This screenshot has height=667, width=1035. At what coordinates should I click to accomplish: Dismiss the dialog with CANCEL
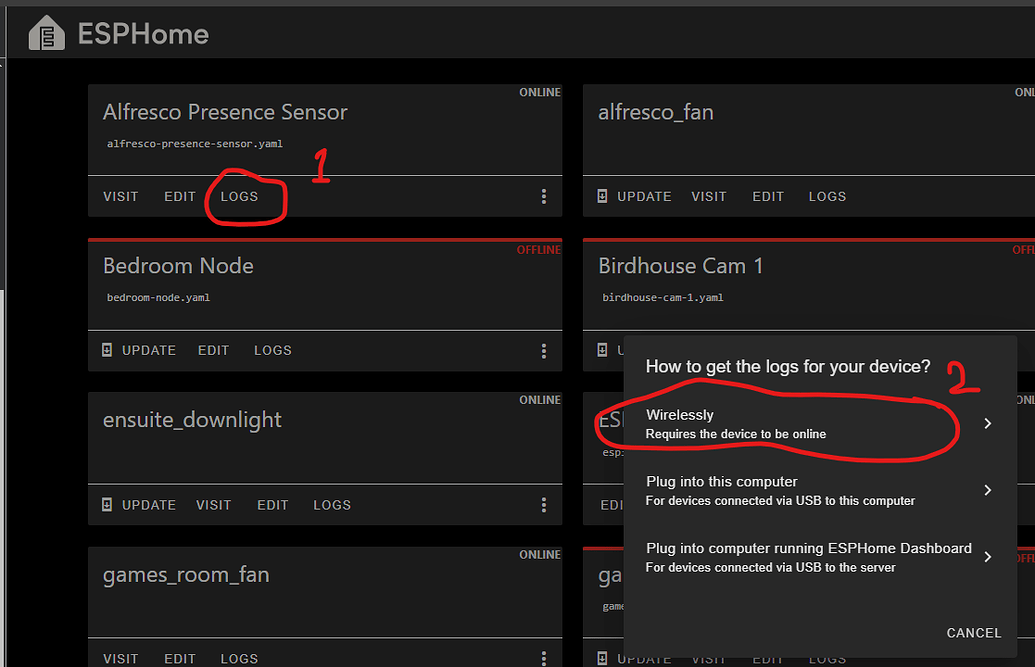coord(973,632)
